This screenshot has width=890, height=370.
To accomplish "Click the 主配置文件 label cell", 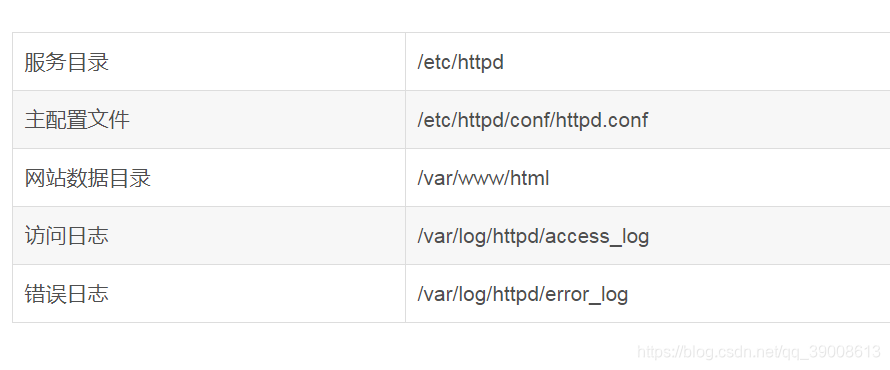I will (x=209, y=120).
